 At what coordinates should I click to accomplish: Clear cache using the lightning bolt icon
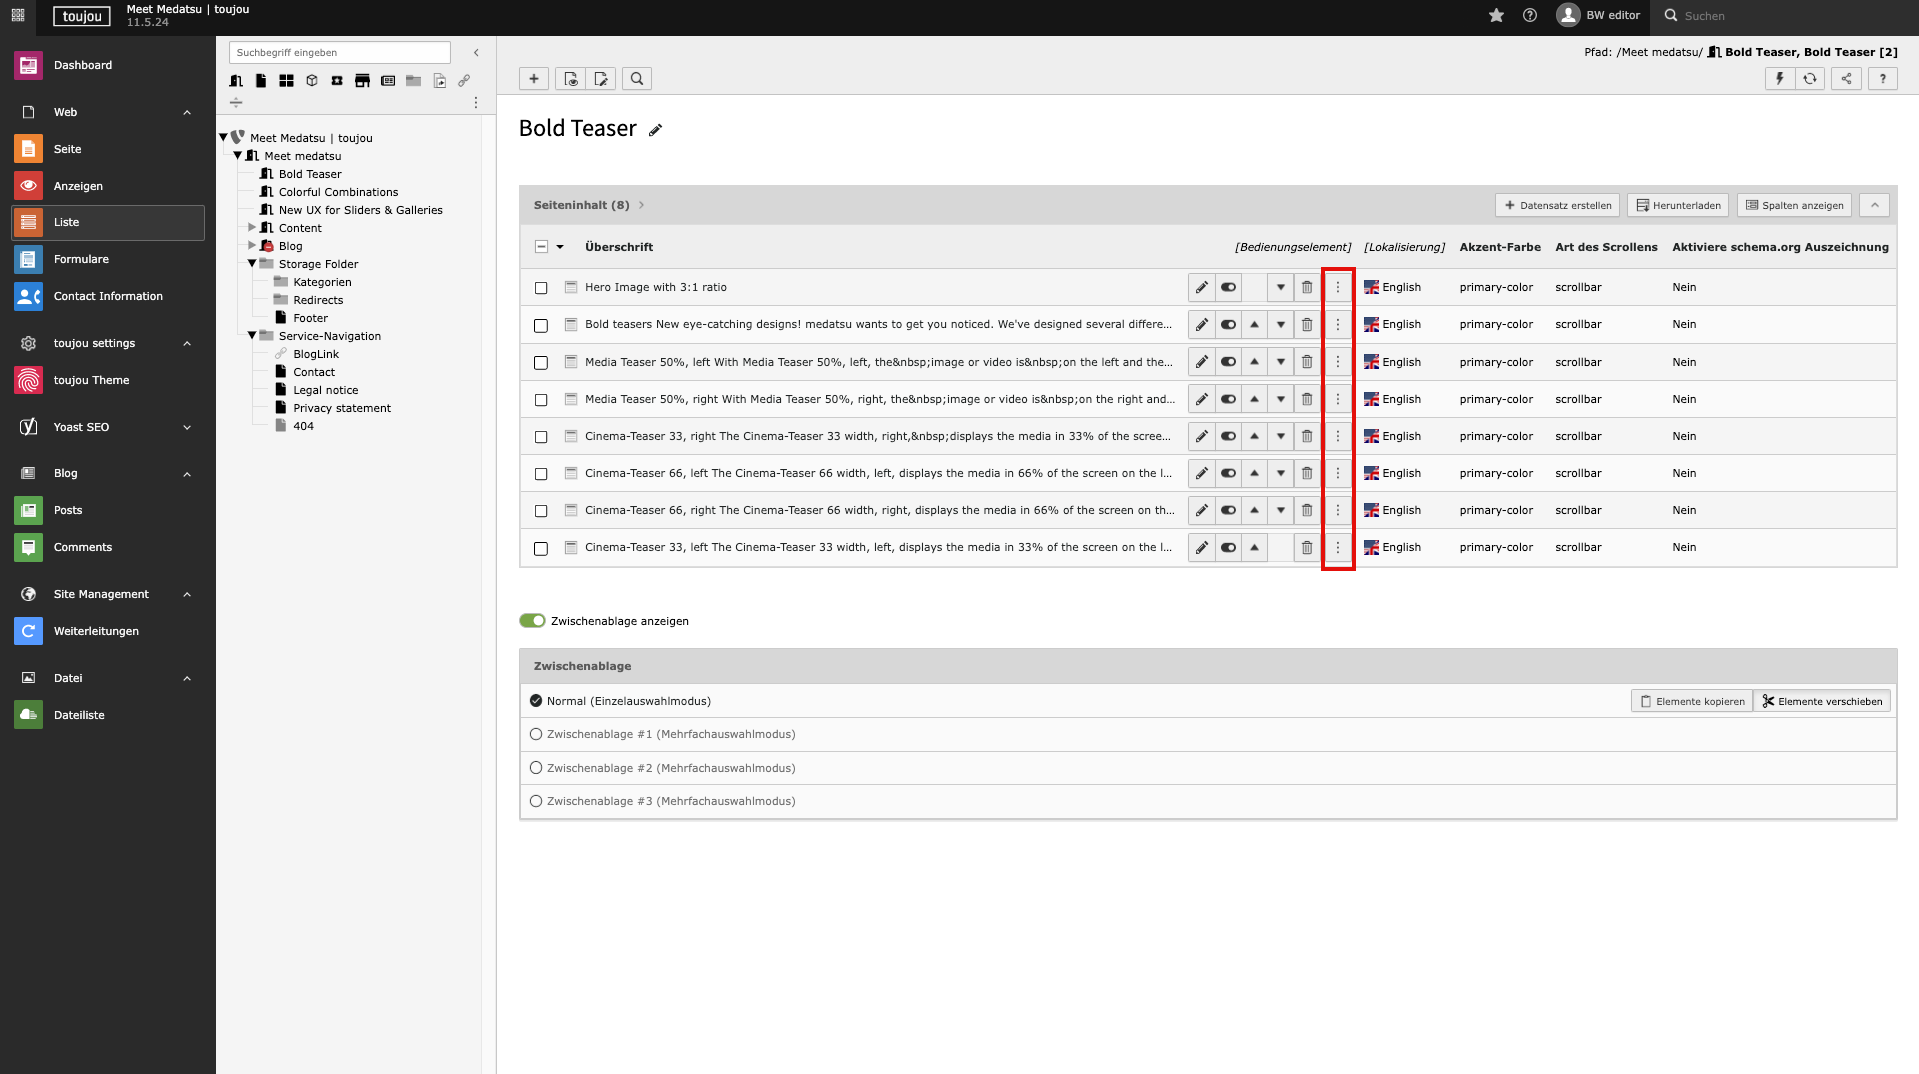pyautogui.click(x=1779, y=79)
